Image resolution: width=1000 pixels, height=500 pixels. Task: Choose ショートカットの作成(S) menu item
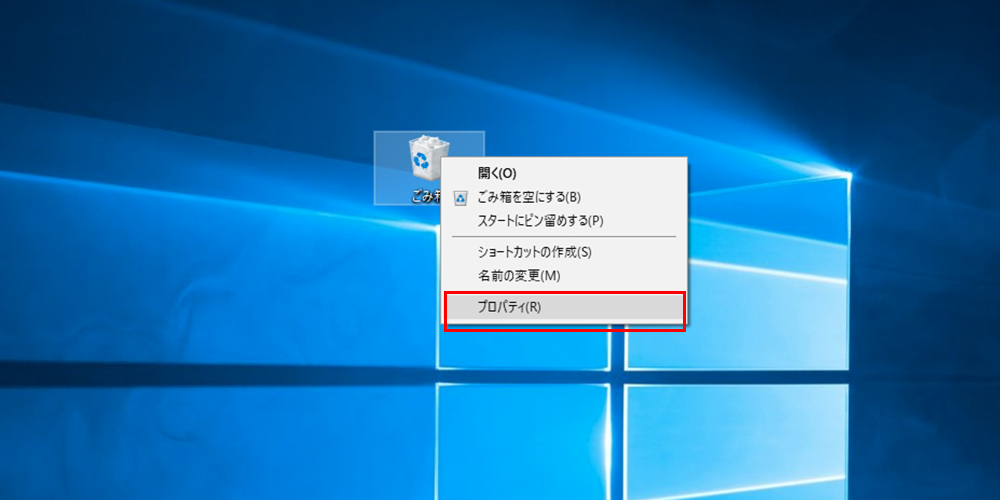(564, 252)
